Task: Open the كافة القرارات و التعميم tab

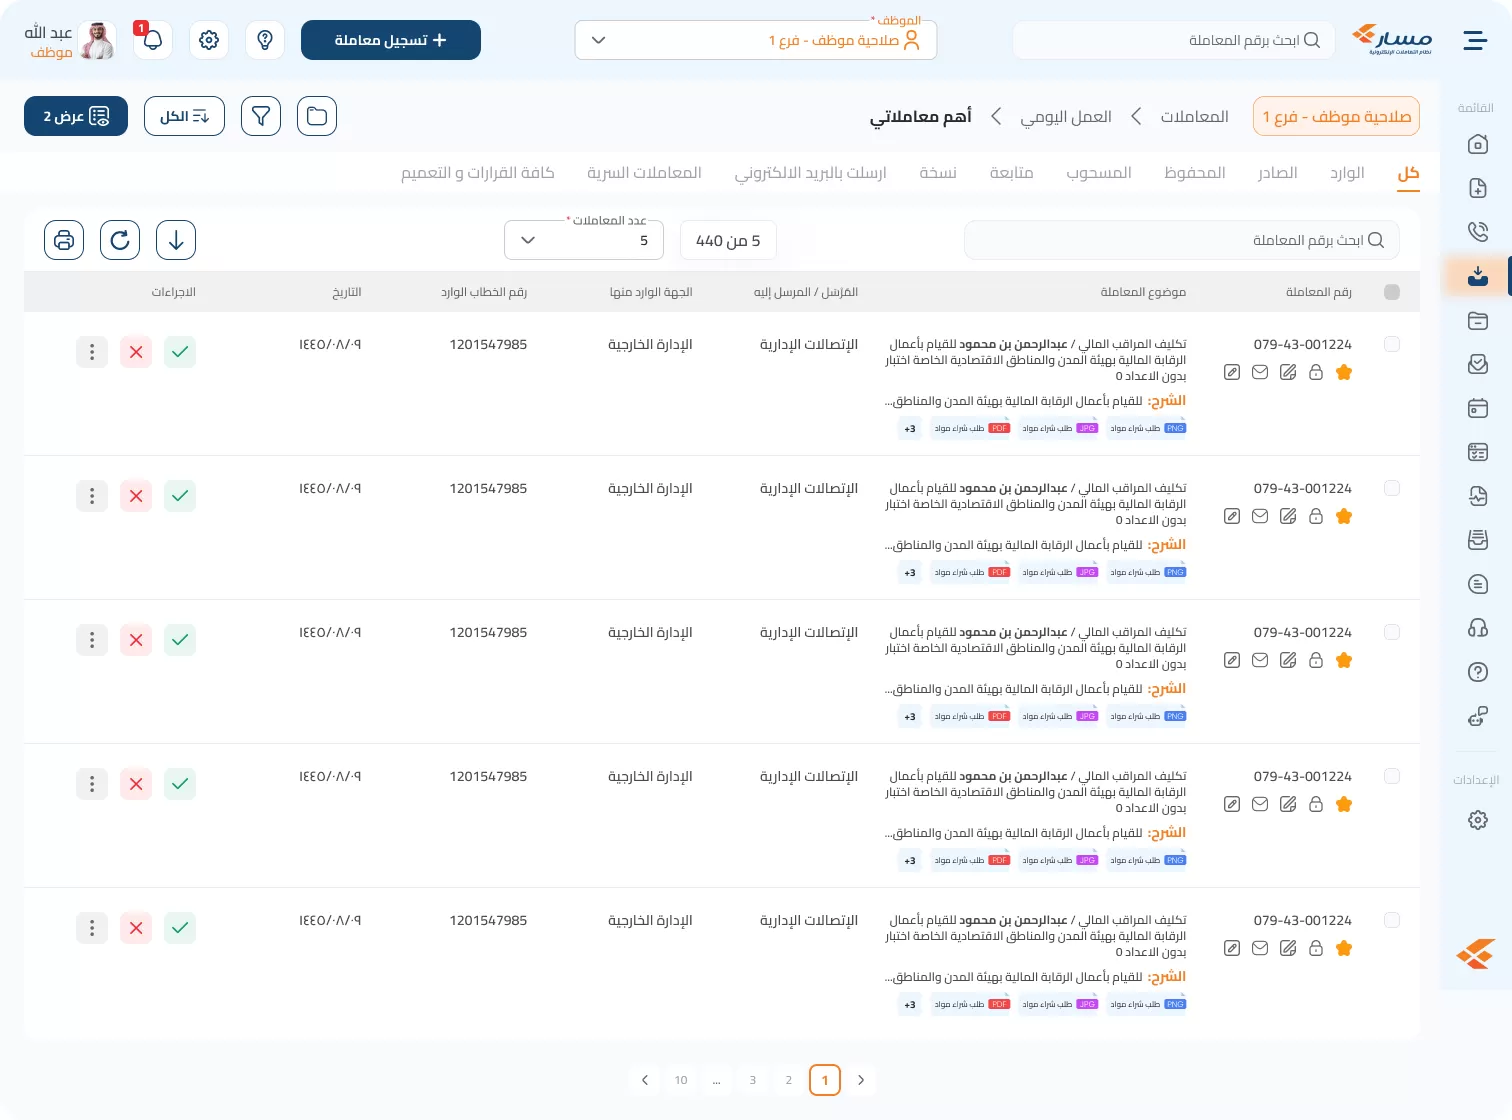Action: point(478,173)
